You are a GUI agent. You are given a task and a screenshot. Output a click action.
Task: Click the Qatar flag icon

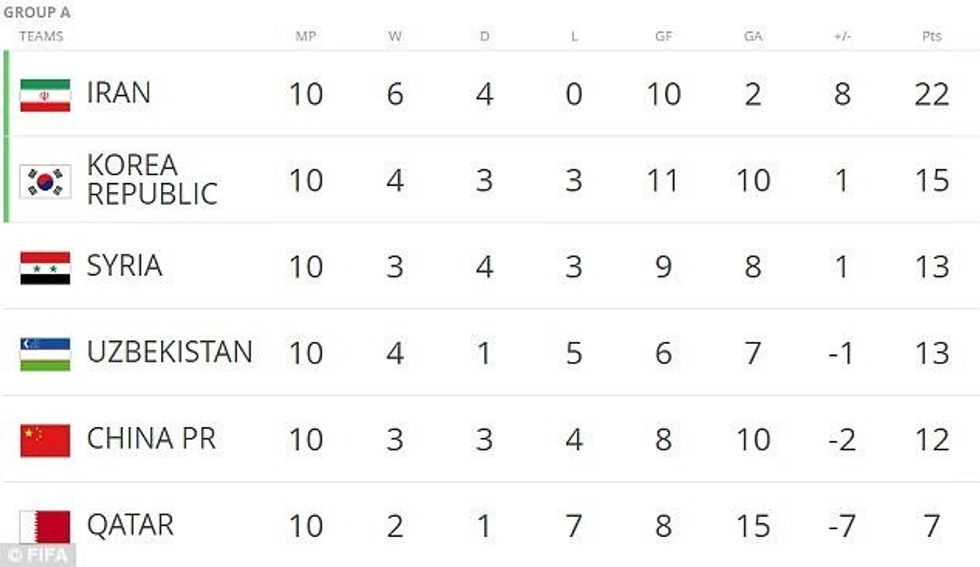45,526
